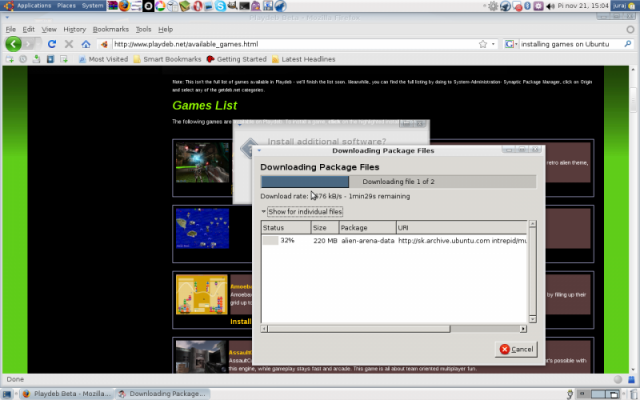Open the File menu
Viewport: 640px width, 400px height.
tap(11, 29)
